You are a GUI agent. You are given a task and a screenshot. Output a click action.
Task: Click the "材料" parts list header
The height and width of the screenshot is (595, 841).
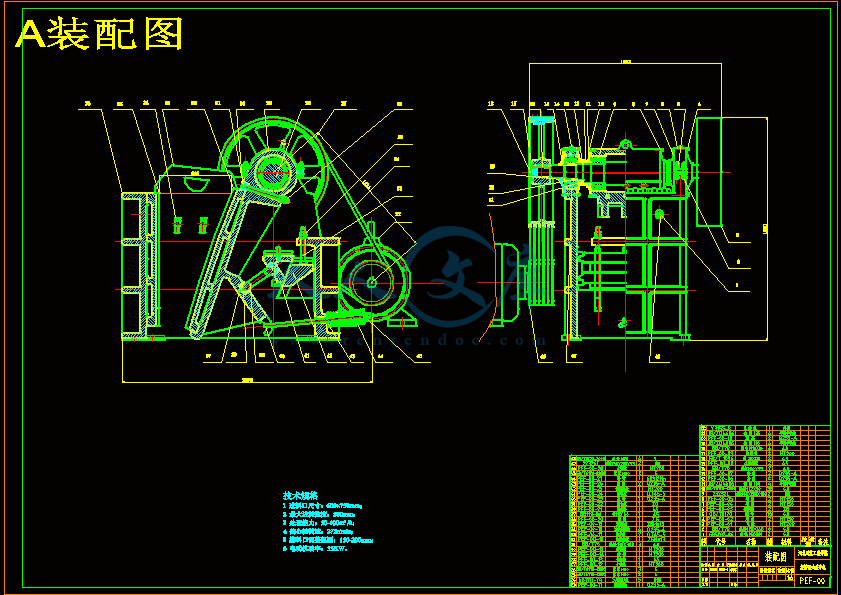click(x=786, y=542)
